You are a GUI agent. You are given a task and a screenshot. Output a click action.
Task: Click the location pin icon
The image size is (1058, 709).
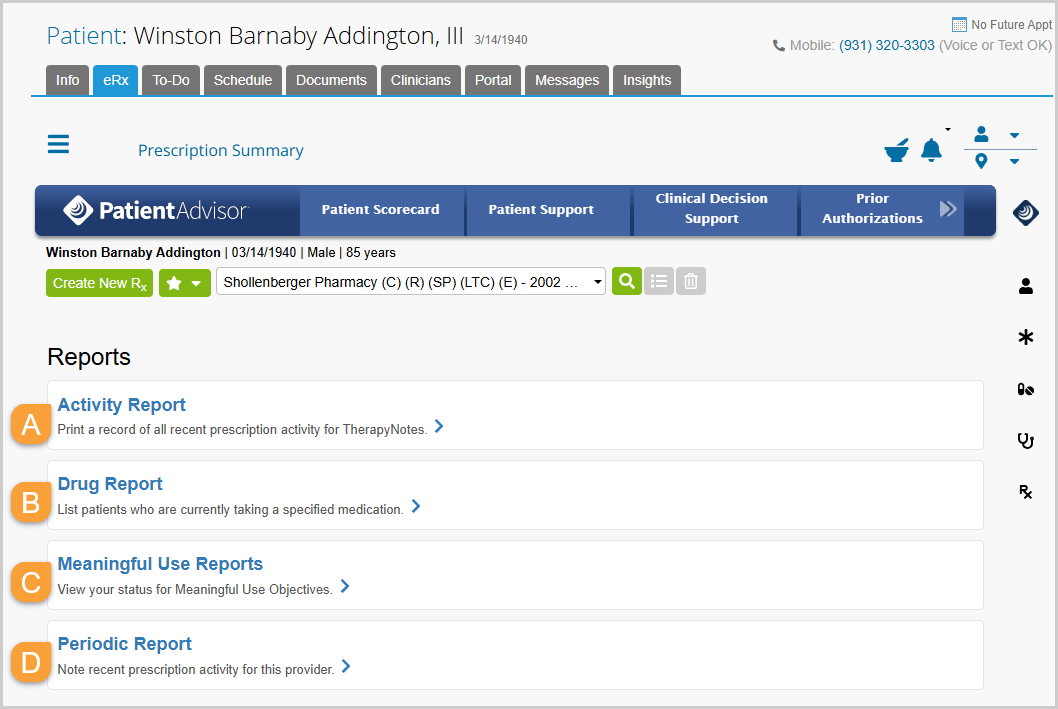(x=981, y=161)
